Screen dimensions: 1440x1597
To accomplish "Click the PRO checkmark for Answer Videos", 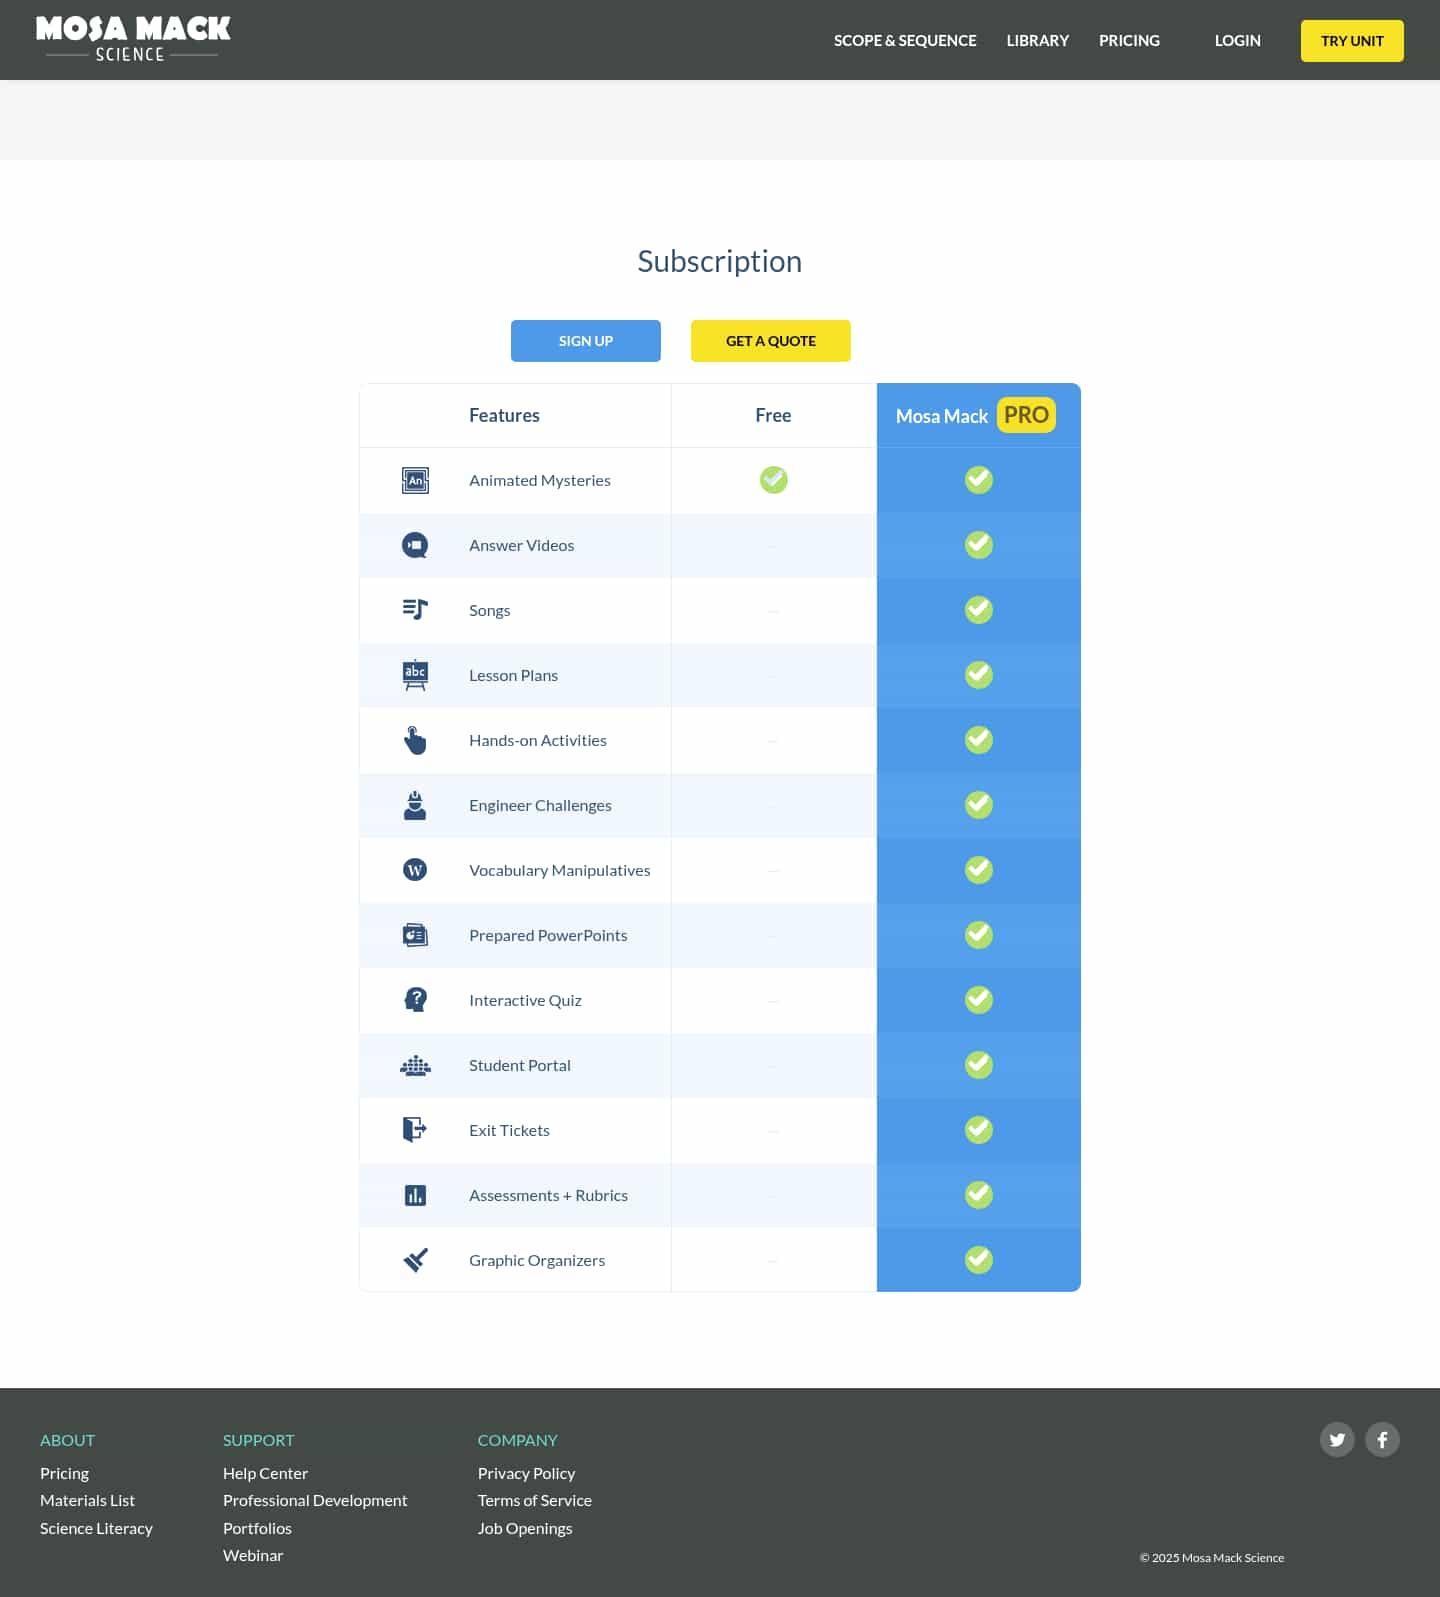I will point(979,545).
